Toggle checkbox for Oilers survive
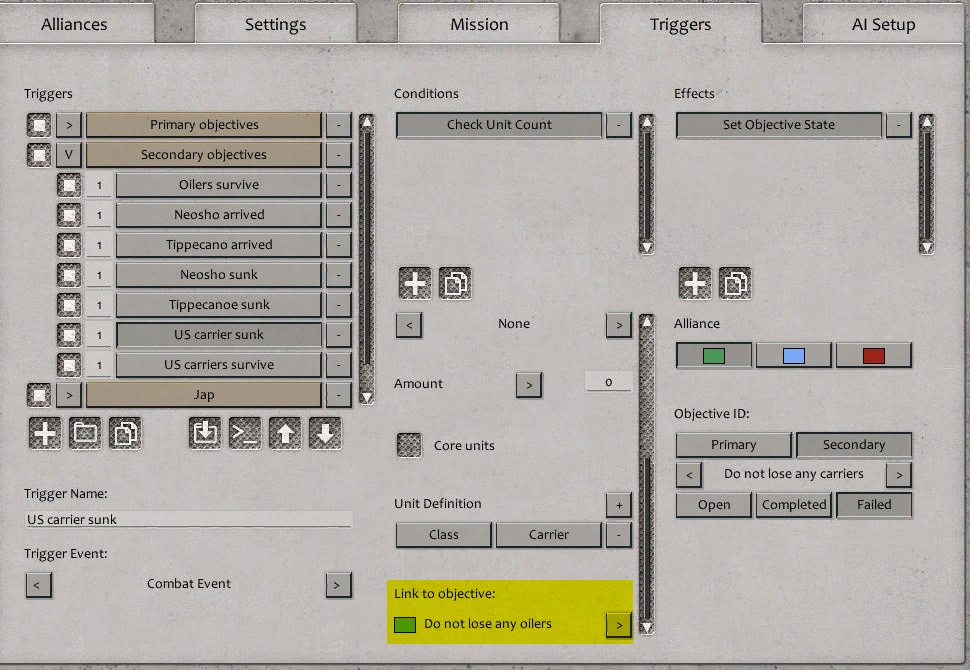970x670 pixels. point(69,185)
